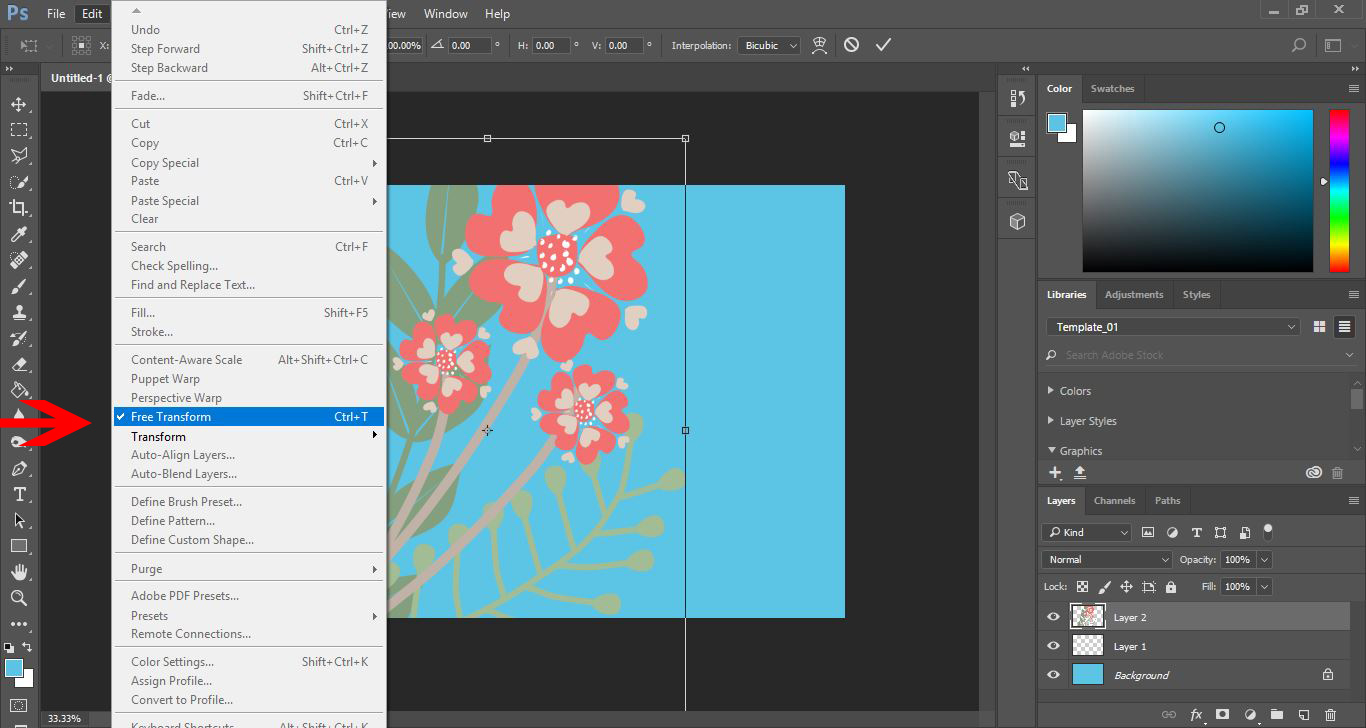1366x728 pixels.
Task: Commit transform with the checkmark icon
Action: [x=883, y=45]
